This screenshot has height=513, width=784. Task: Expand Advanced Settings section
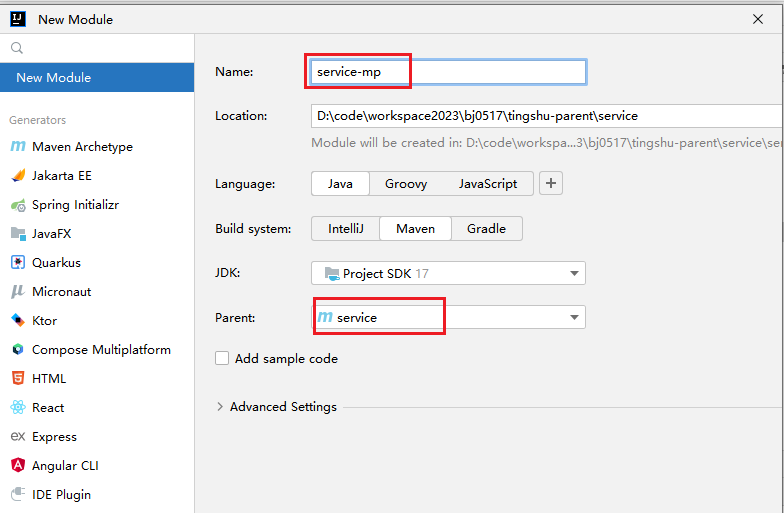point(220,407)
